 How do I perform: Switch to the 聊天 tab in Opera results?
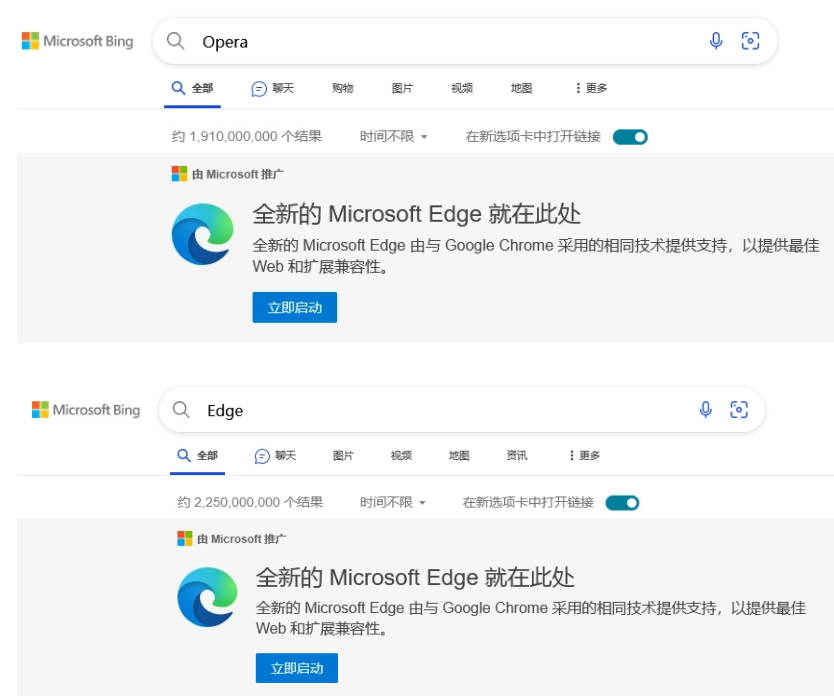(x=272, y=88)
